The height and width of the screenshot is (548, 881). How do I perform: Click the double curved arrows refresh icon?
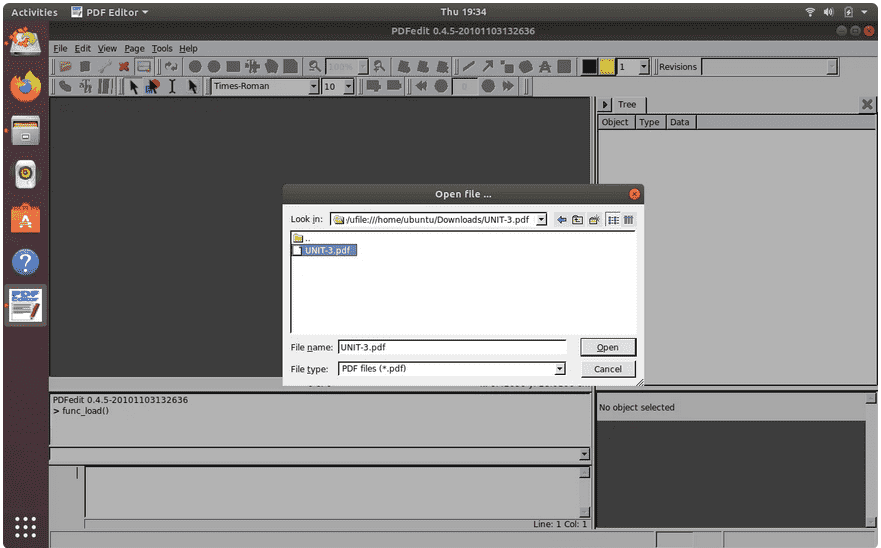coord(171,66)
